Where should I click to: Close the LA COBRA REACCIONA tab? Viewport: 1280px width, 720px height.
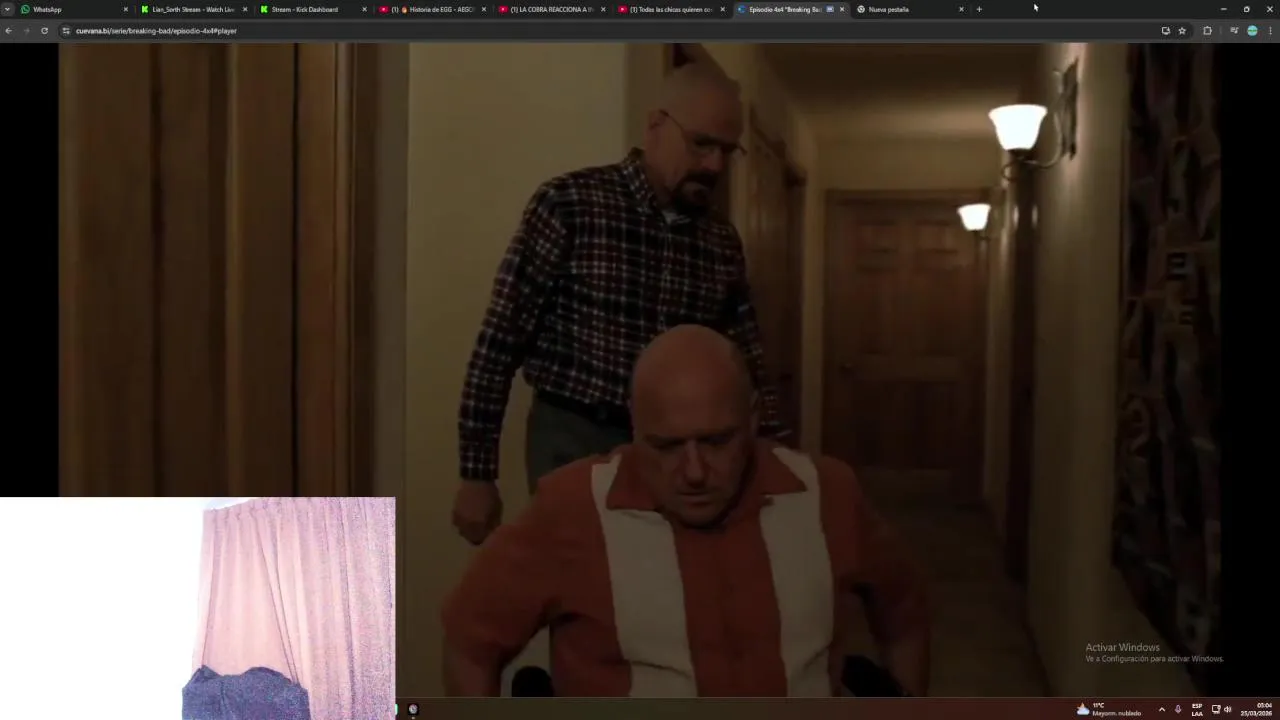603,9
